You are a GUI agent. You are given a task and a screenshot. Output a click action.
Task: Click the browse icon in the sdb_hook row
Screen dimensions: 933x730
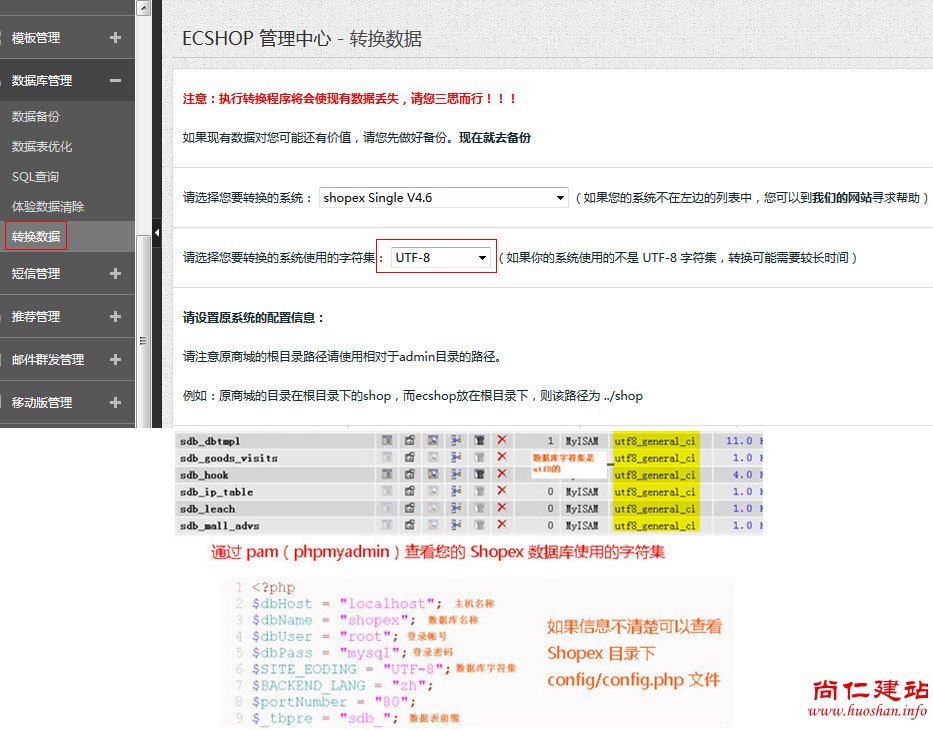[x=386, y=474]
